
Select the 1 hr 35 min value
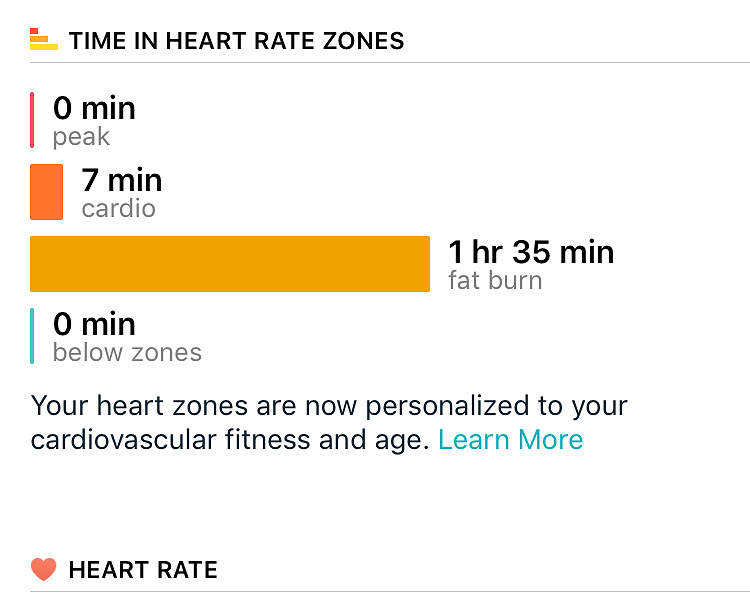531,252
